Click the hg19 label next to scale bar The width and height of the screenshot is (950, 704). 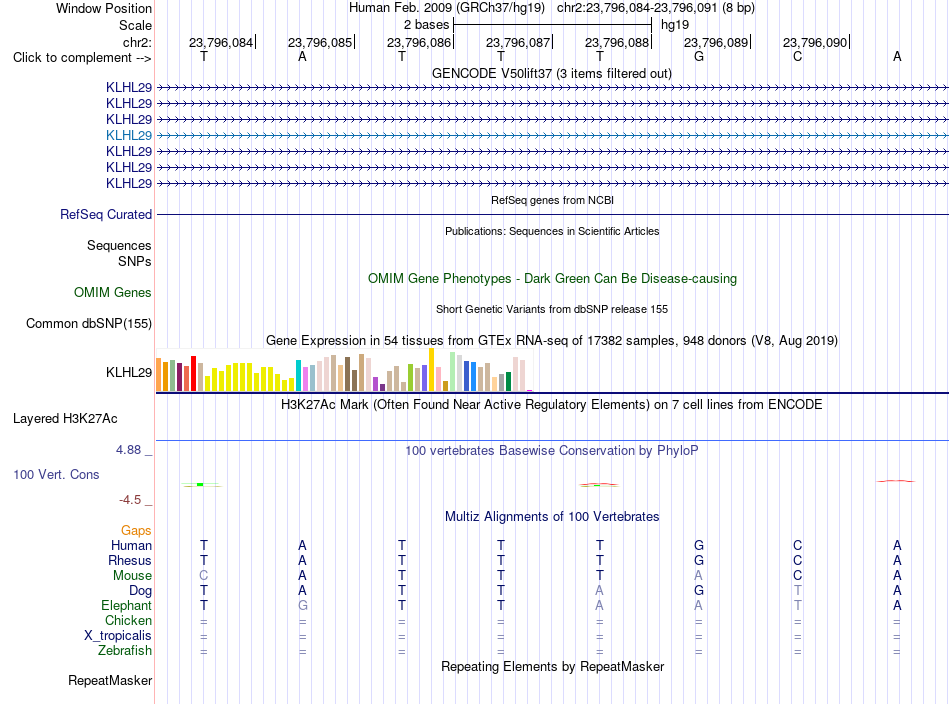[675, 25]
